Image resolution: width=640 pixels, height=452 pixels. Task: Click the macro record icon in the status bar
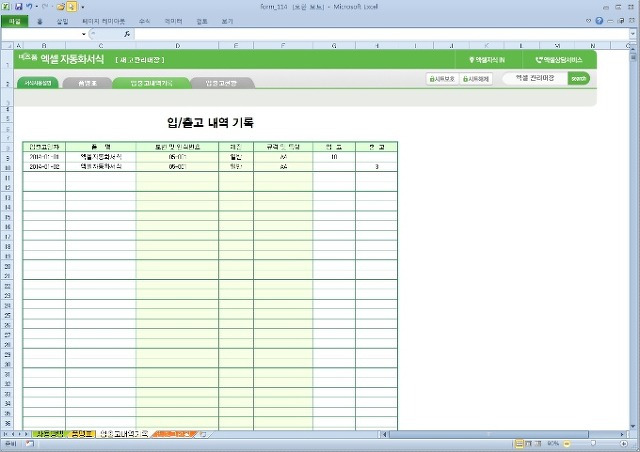point(29,444)
